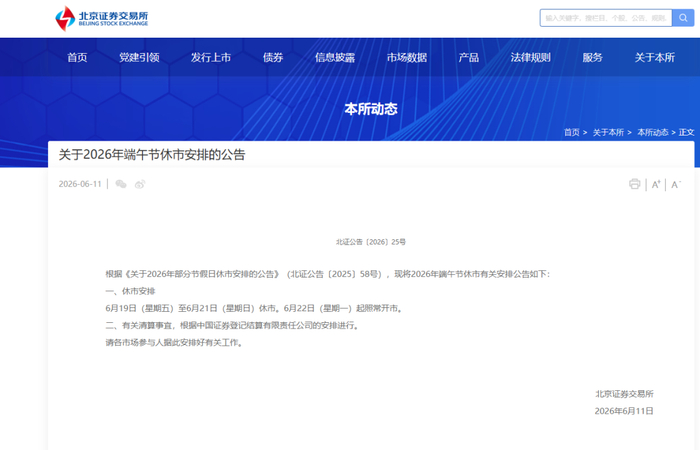Go to 本所动态 in the breadcrumb
700x450 pixels.
click(x=653, y=132)
